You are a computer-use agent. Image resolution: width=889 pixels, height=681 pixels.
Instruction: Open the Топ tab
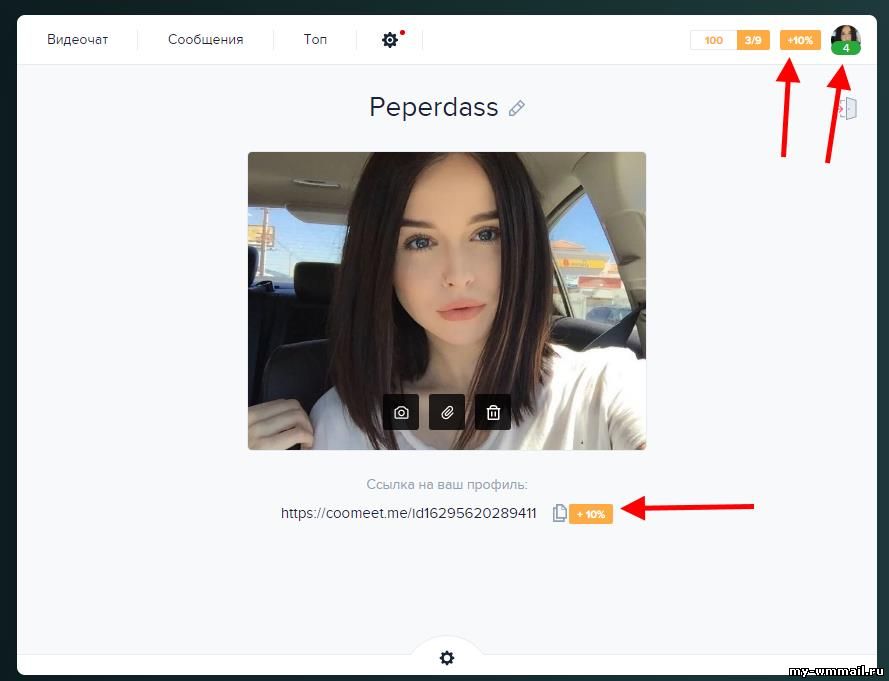315,40
